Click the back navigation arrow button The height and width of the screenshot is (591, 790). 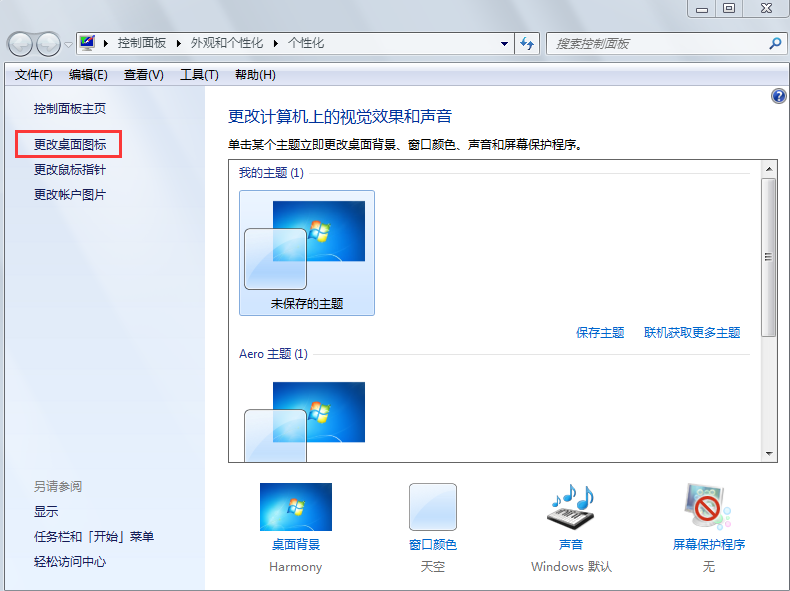point(21,44)
